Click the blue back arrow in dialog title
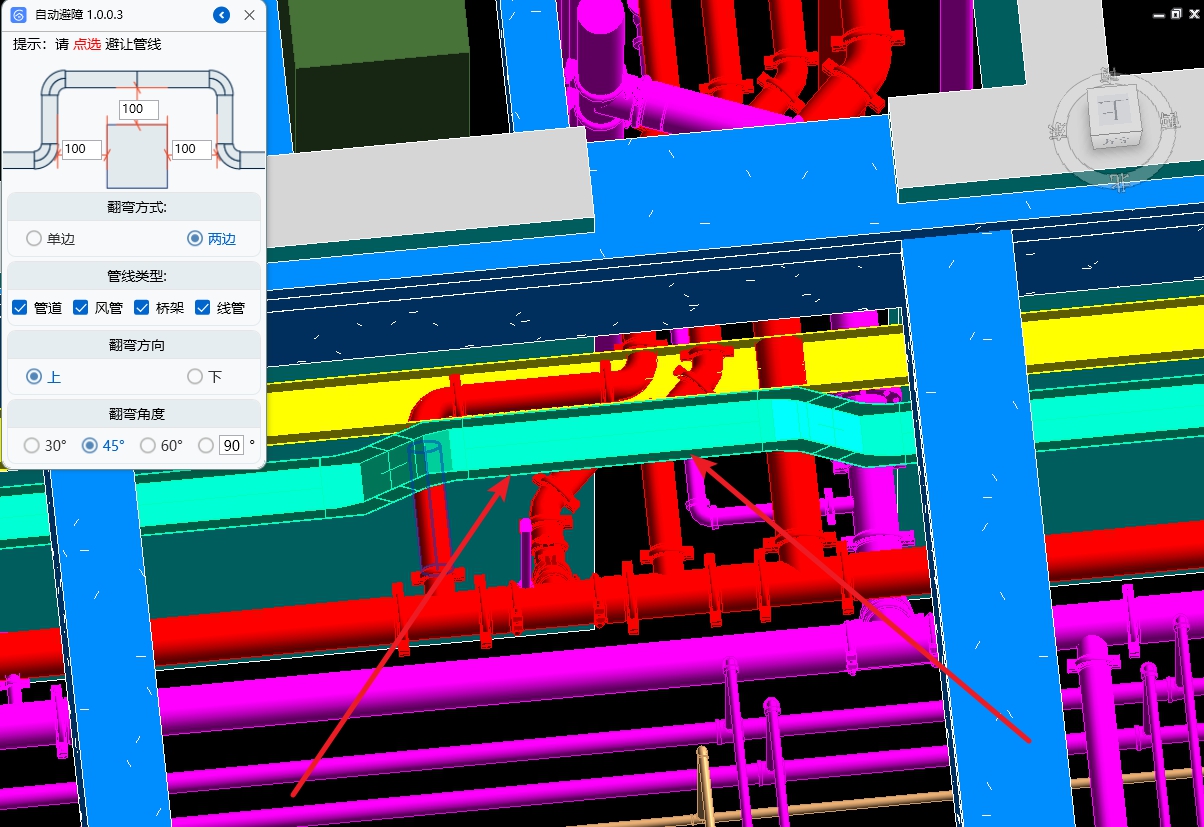This screenshot has width=1204, height=827. [x=222, y=15]
